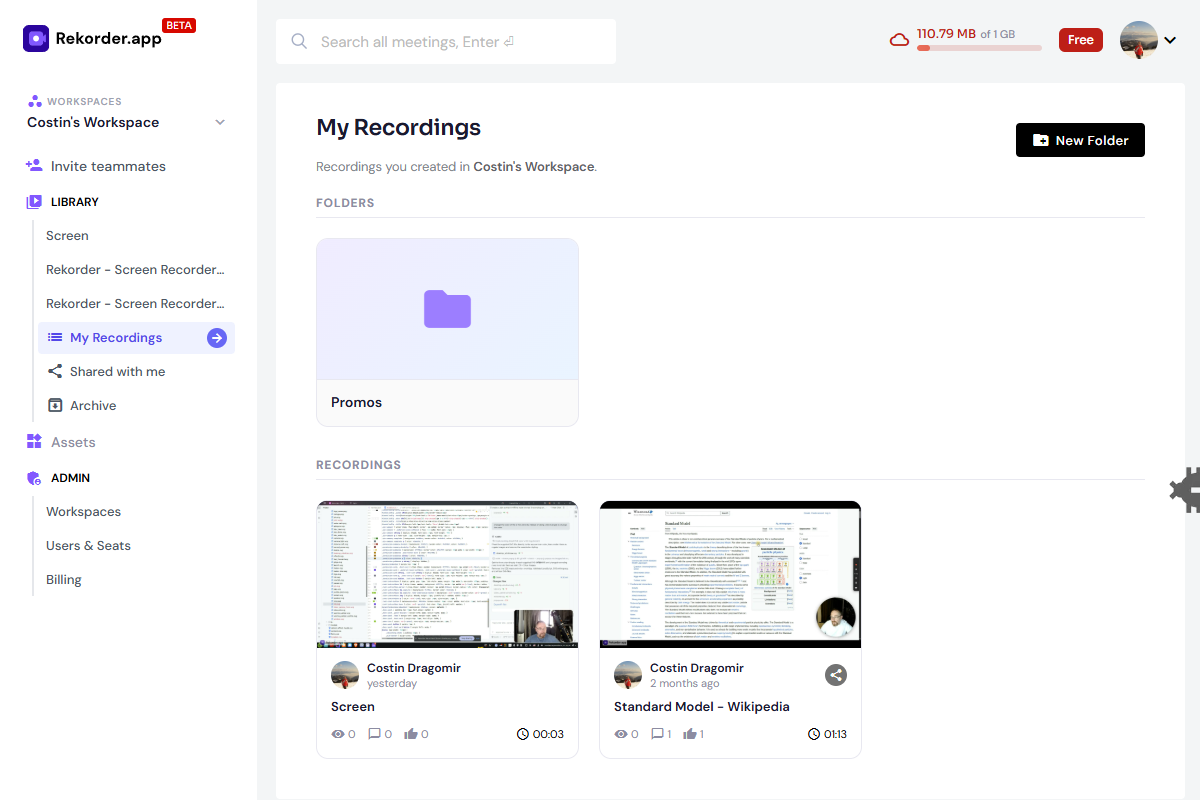Click Costin Dragomir name on Screen card
The height and width of the screenshot is (800, 1200).
tap(414, 668)
